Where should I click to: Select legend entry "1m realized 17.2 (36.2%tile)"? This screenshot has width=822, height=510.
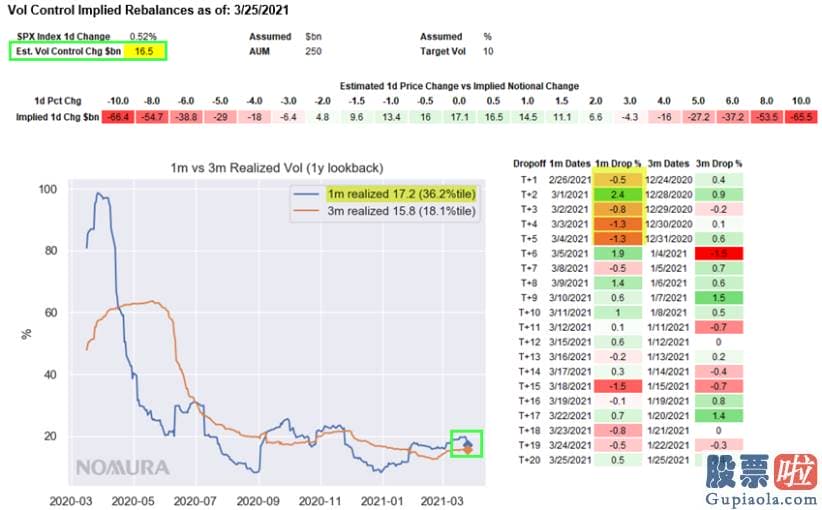click(402, 194)
